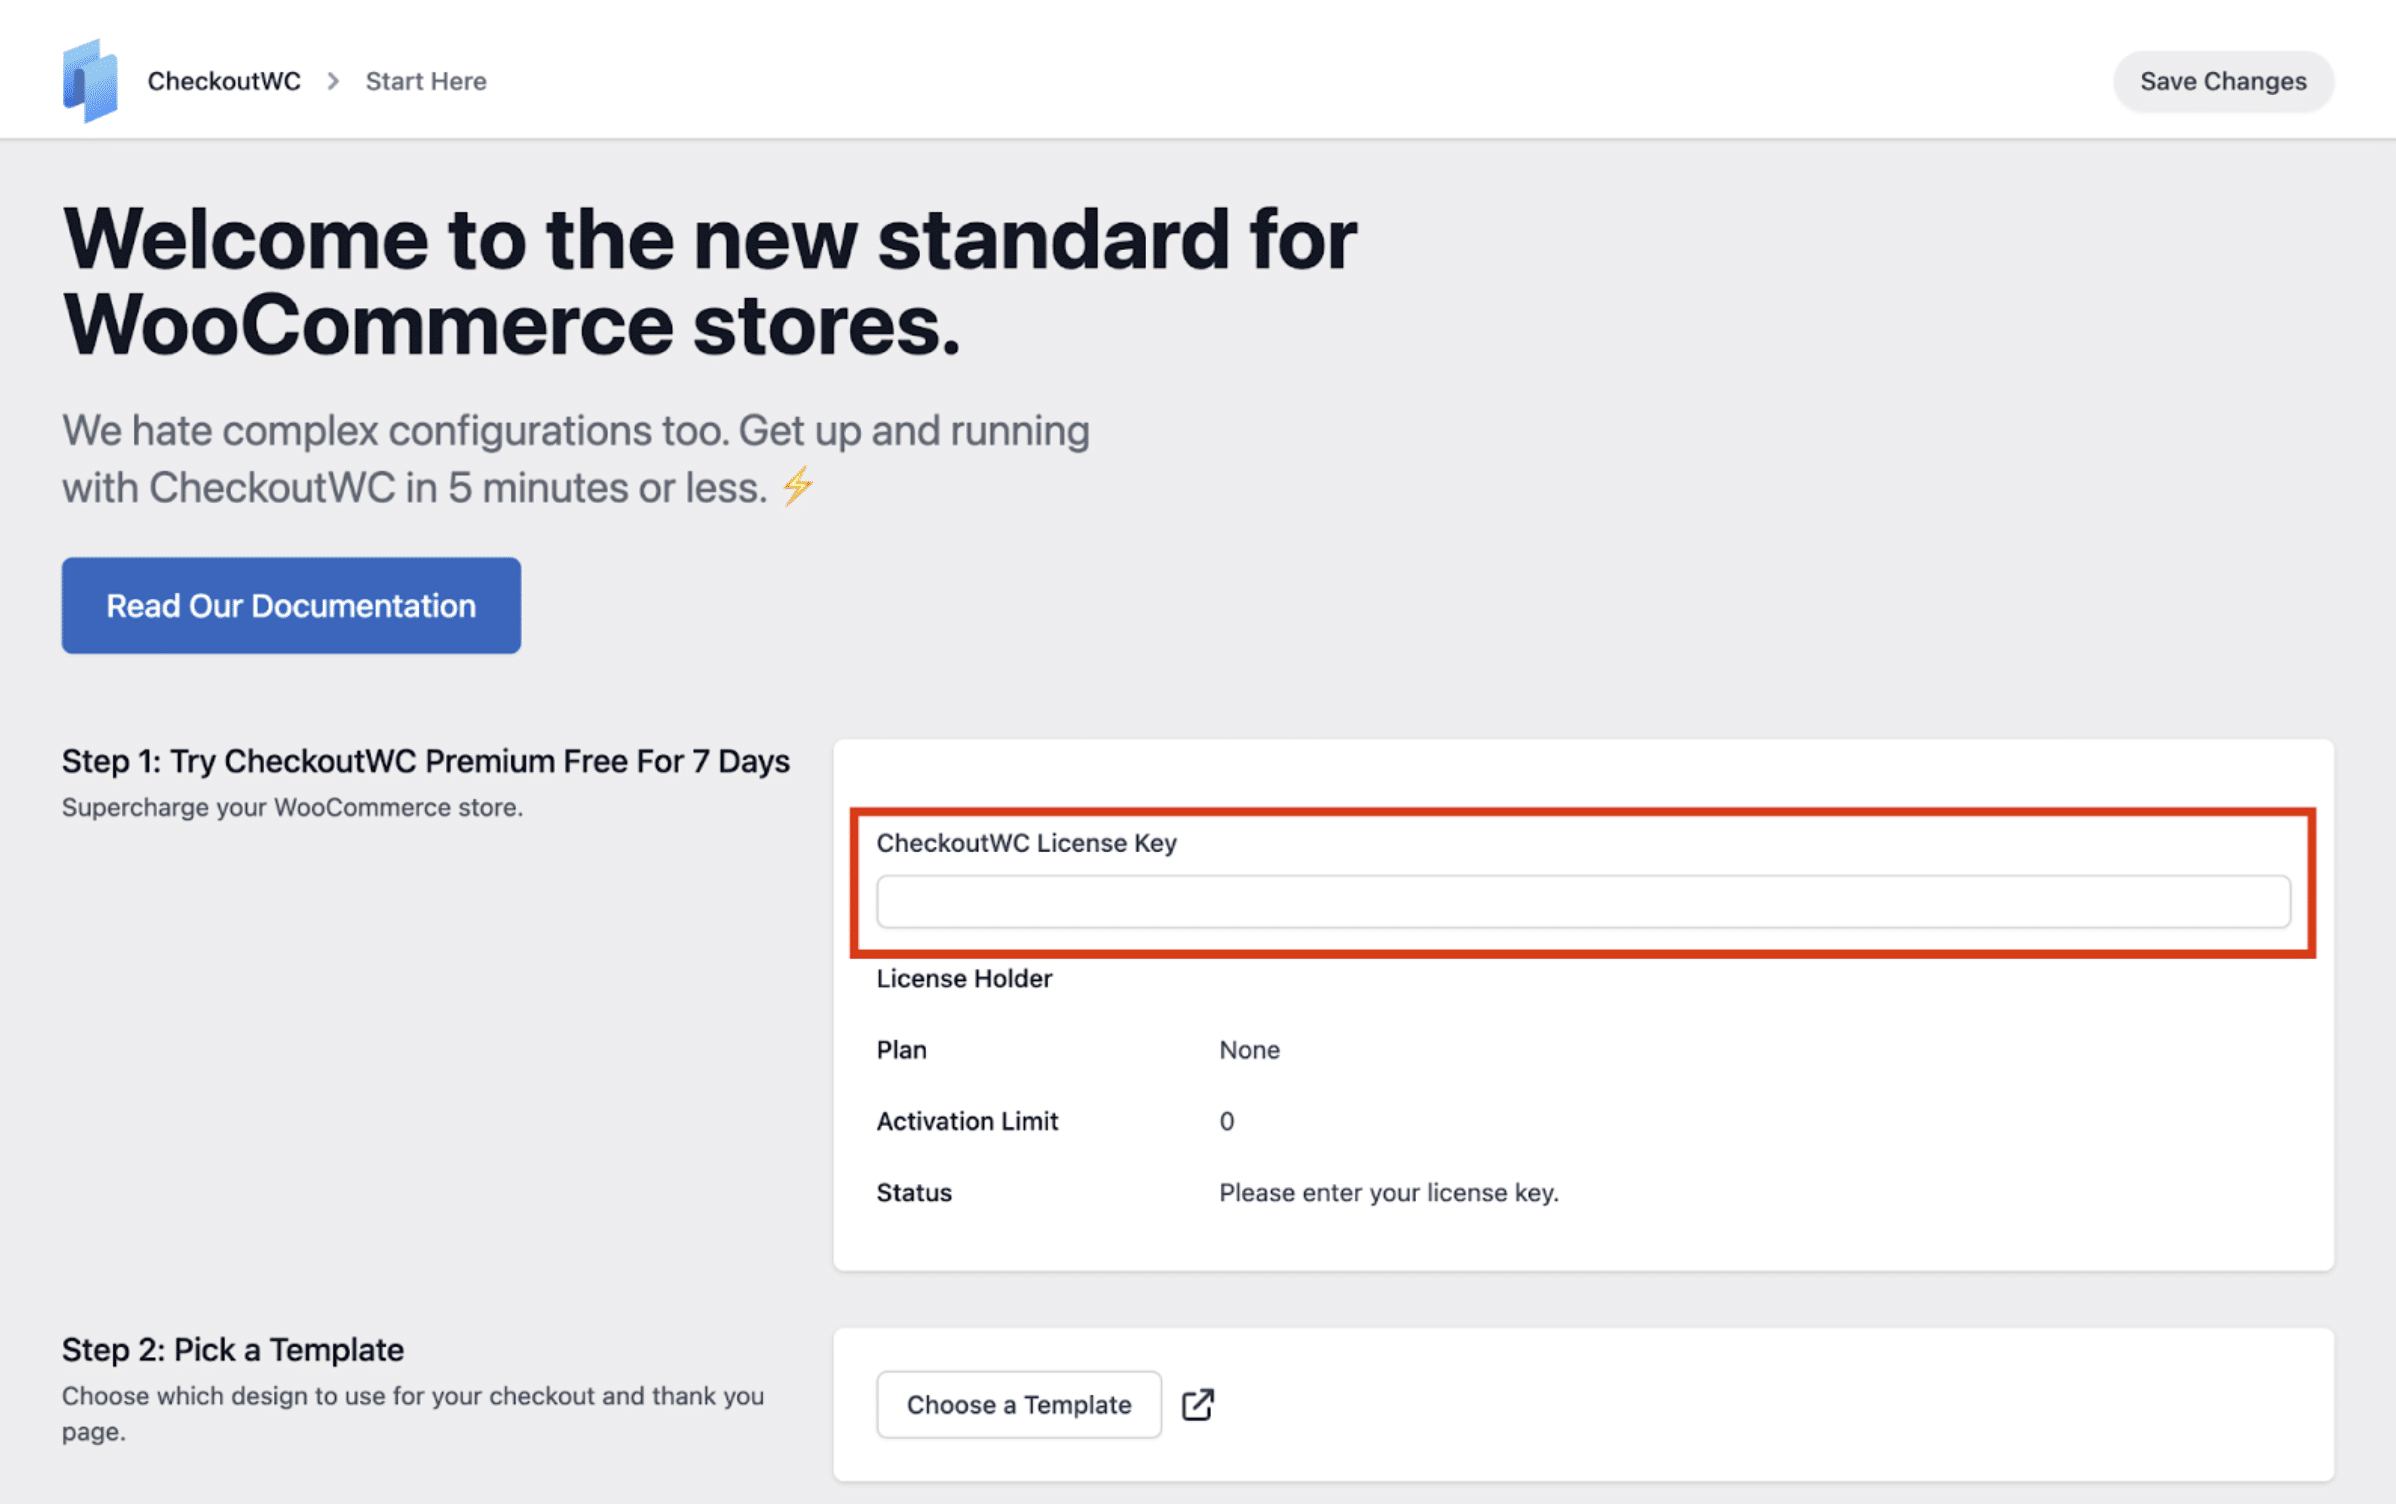The width and height of the screenshot is (2396, 1504).
Task: Click the CheckoutWC License Key label
Action: point(1026,843)
